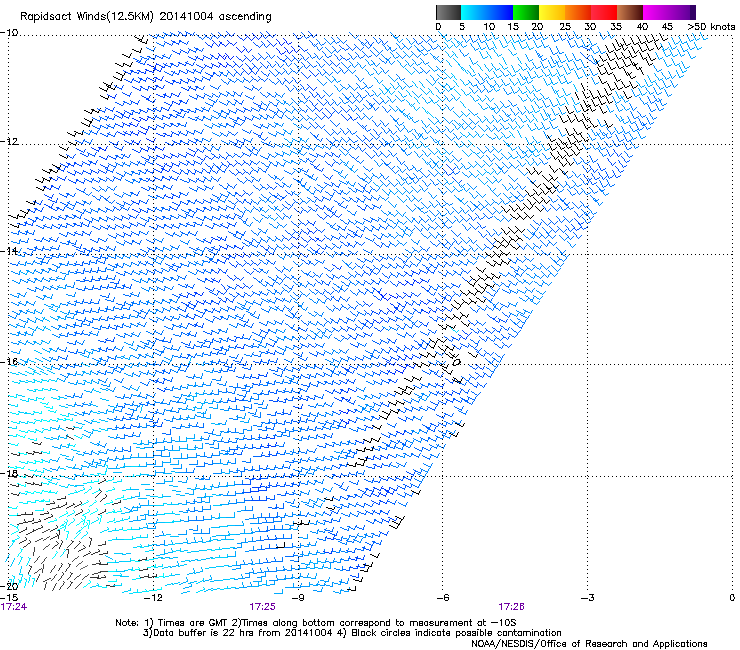
Task: Click the '20' legend label under color bar
Action: click(537, 26)
